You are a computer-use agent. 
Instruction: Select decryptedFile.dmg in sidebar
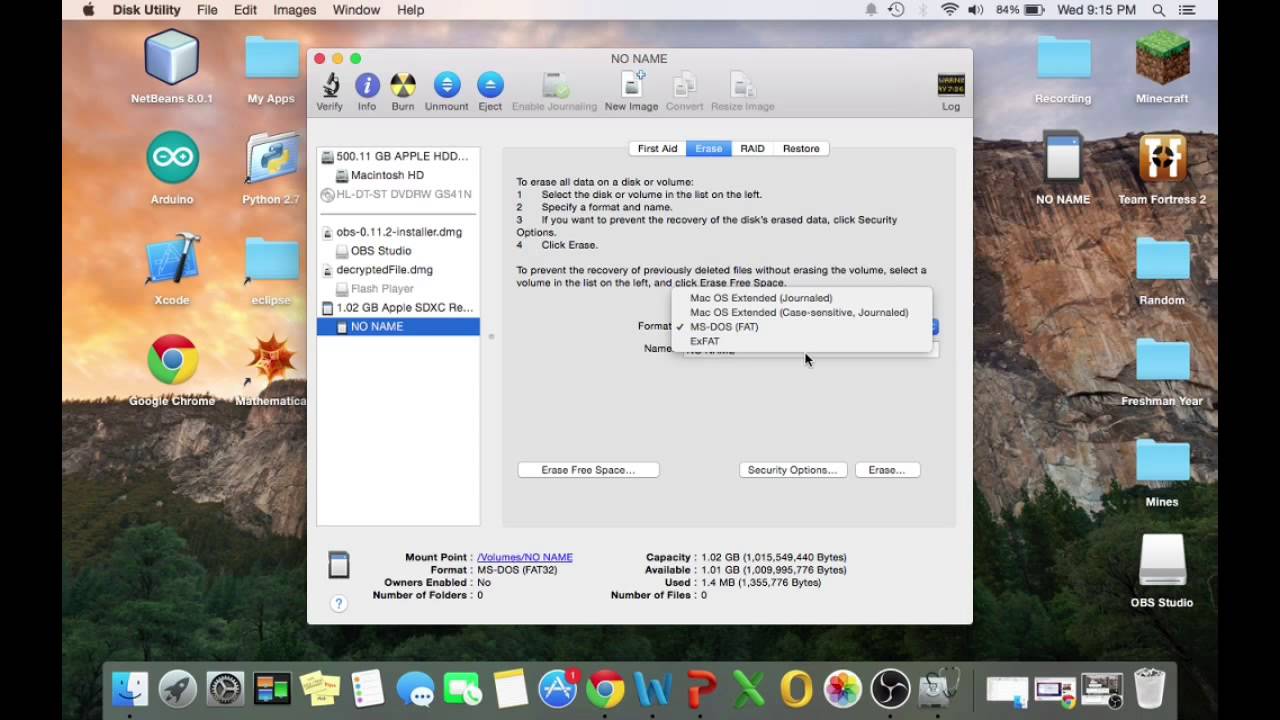click(398, 270)
